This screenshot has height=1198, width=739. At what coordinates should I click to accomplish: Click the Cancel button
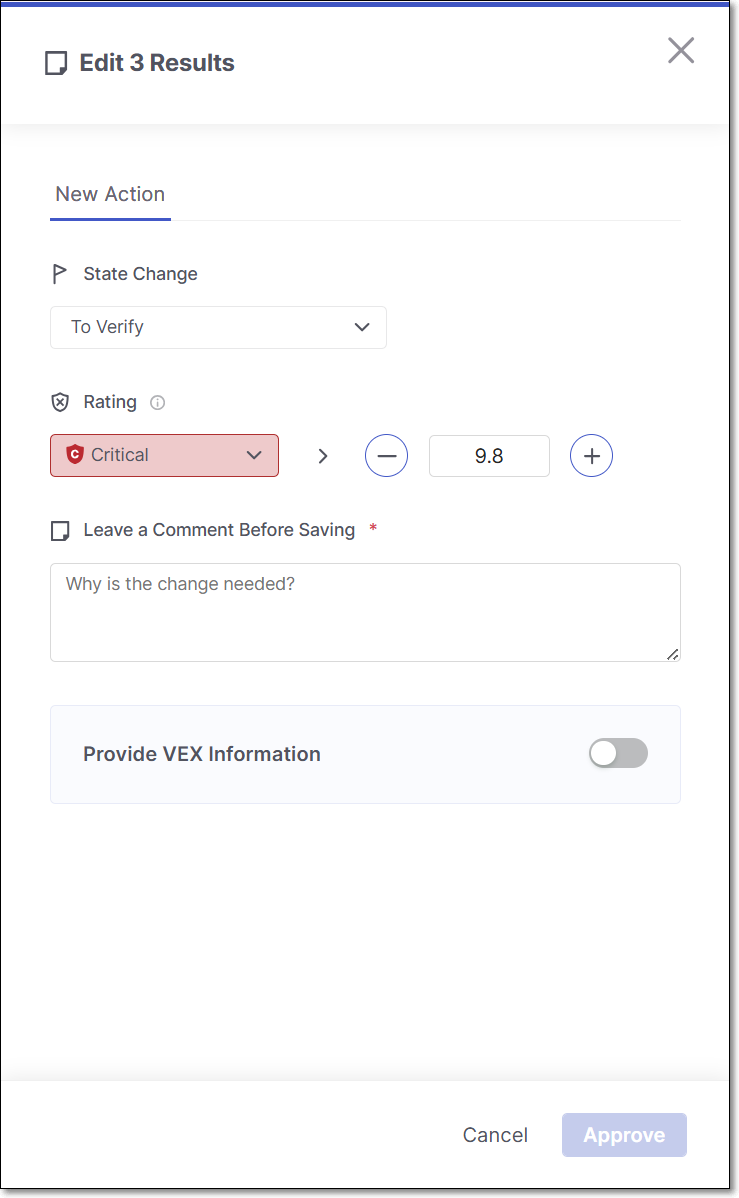click(495, 1135)
